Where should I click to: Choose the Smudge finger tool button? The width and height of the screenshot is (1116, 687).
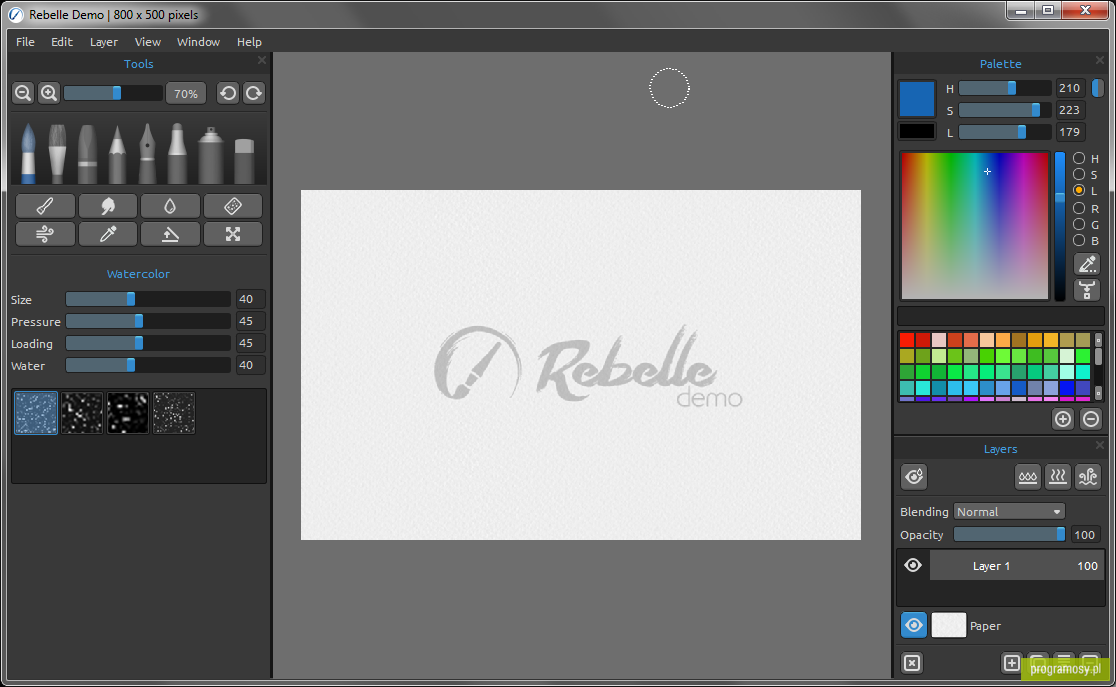pos(107,206)
